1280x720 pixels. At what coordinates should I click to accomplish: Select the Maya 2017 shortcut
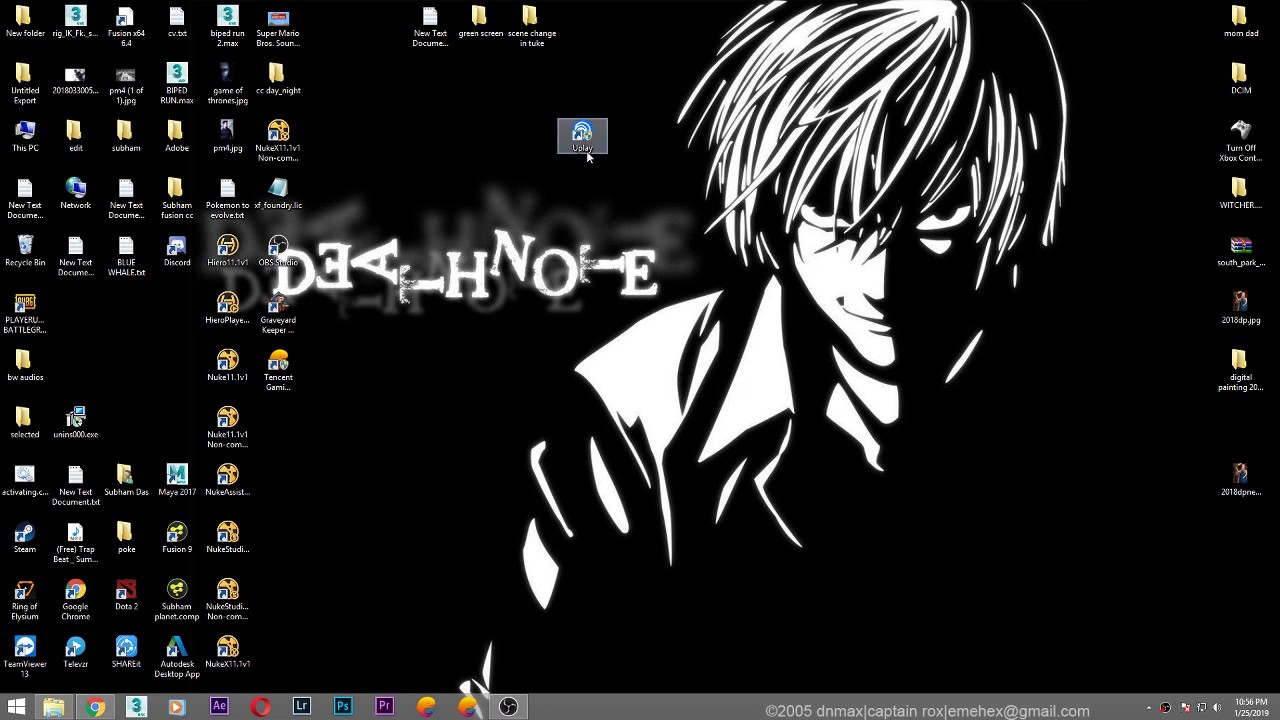[x=177, y=480]
